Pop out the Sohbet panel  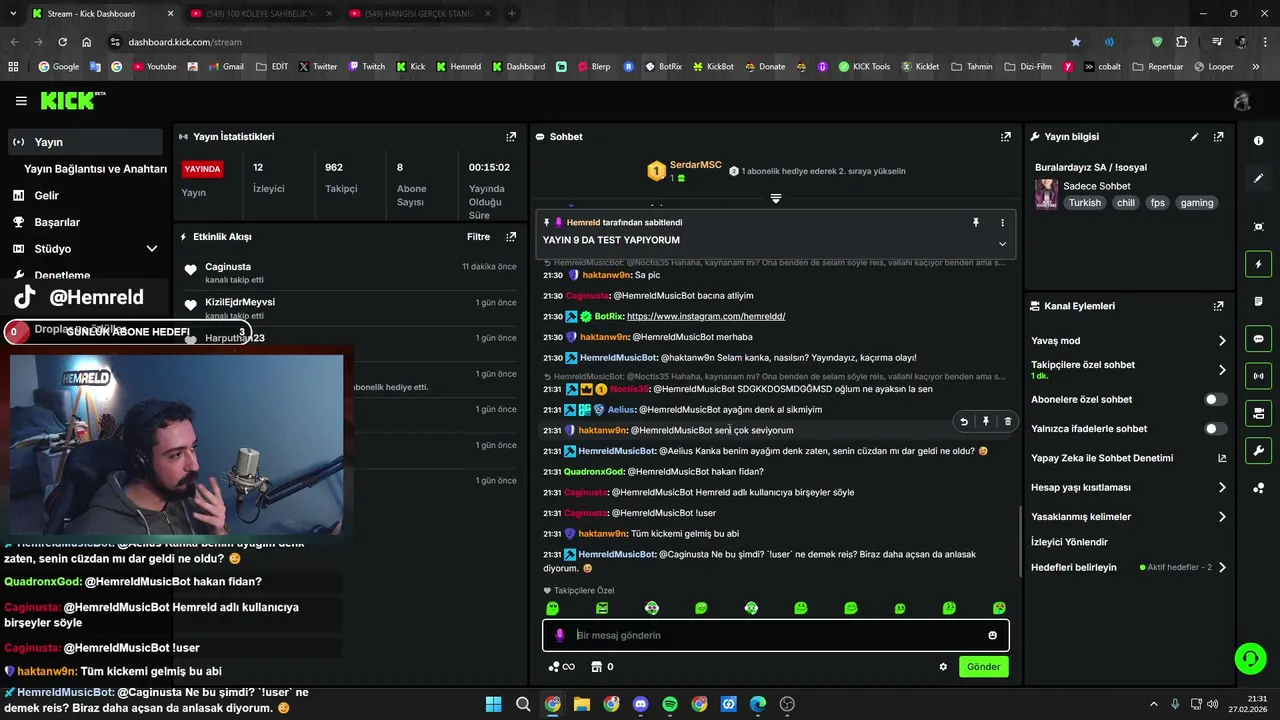(x=1005, y=137)
